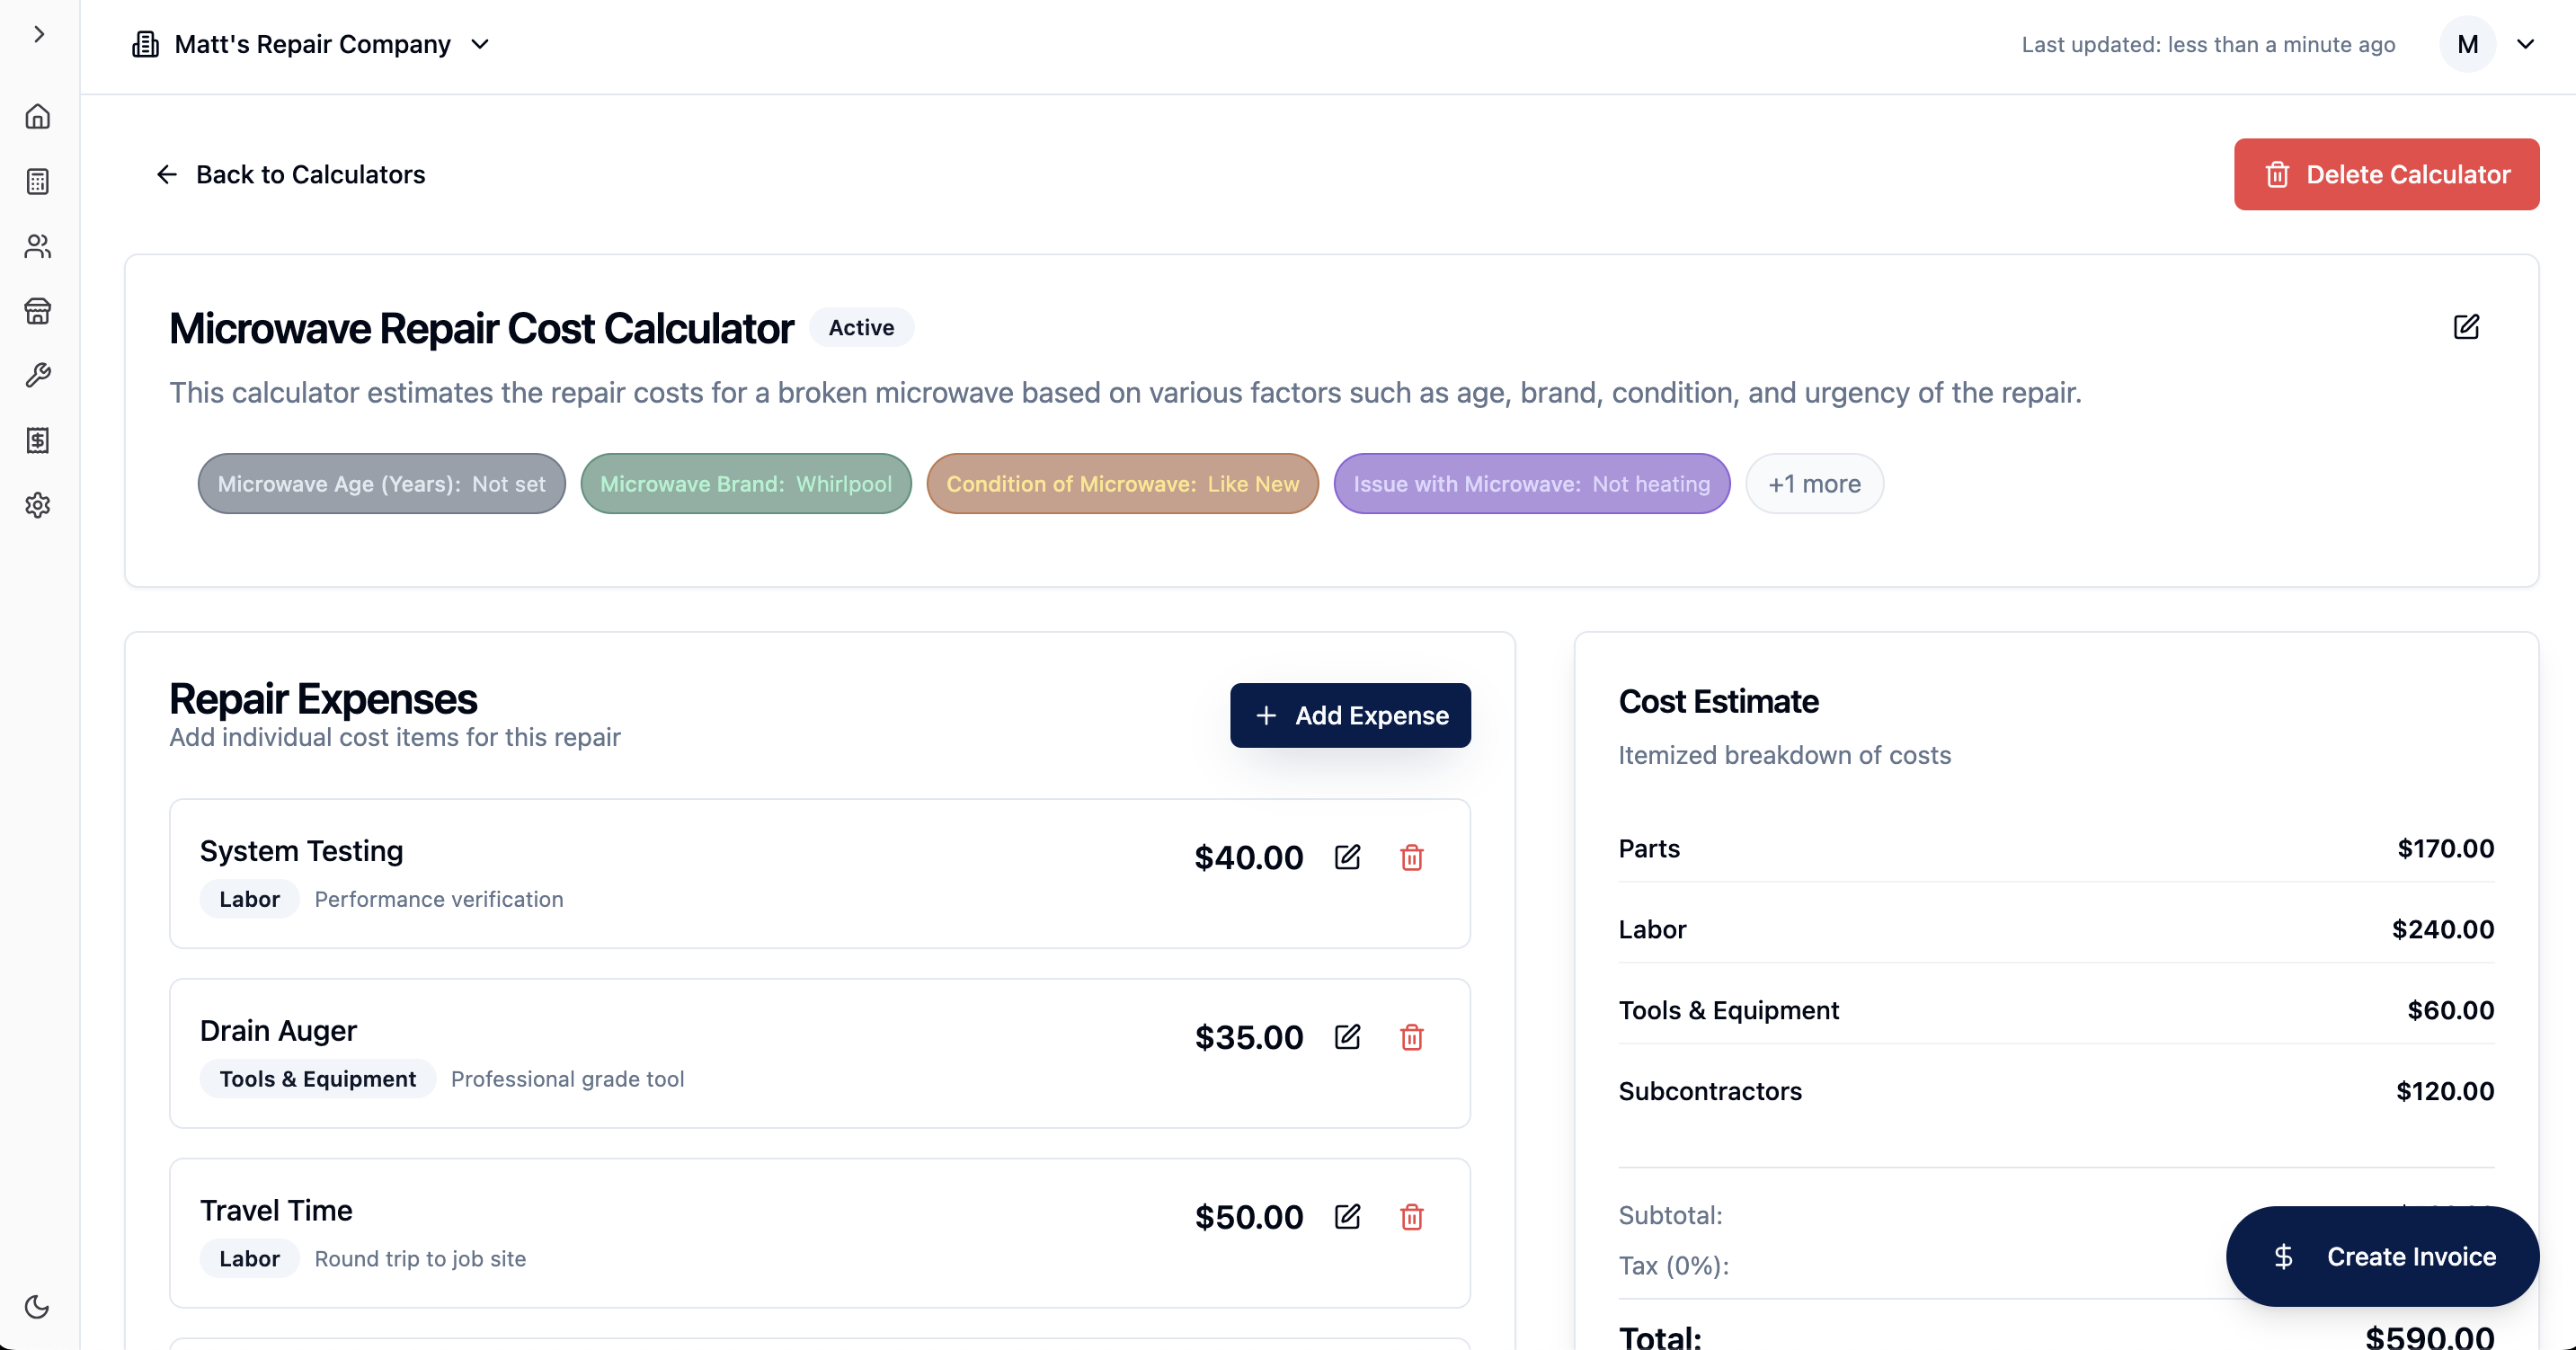Expand the user menu chevron
The width and height of the screenshot is (2576, 1350).
pos(2525,44)
